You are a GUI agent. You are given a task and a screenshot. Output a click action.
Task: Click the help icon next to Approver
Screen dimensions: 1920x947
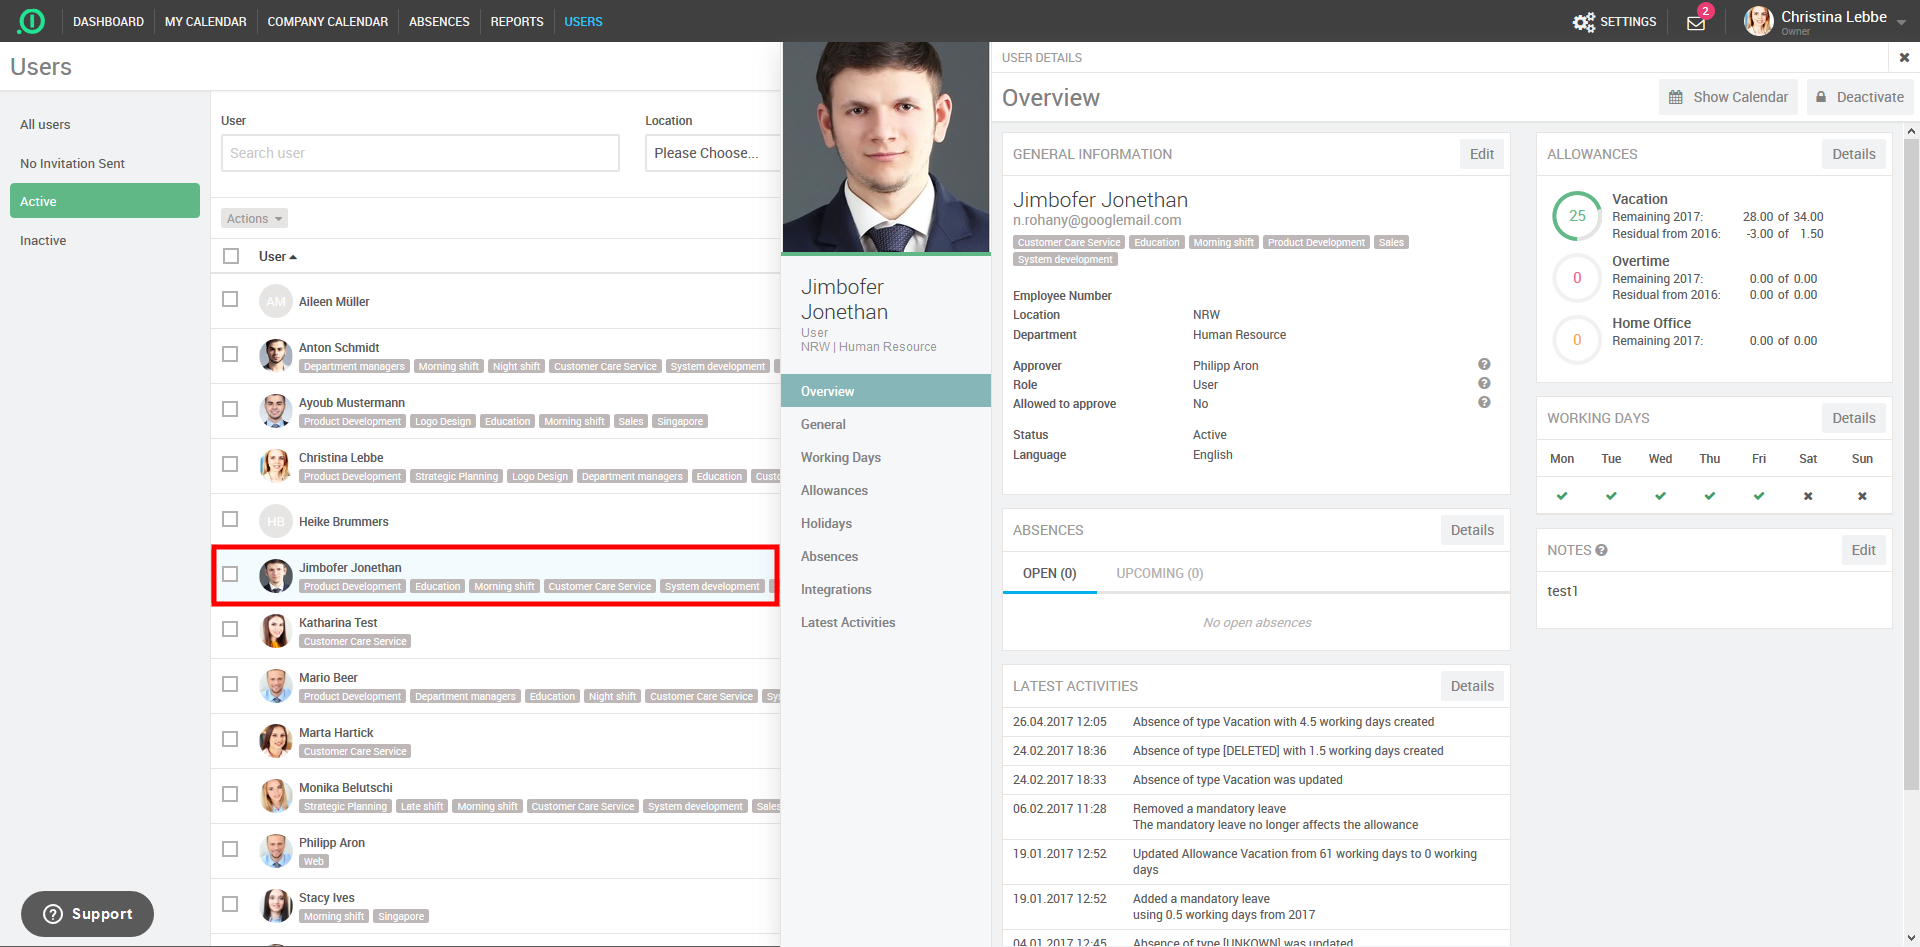[x=1484, y=365]
